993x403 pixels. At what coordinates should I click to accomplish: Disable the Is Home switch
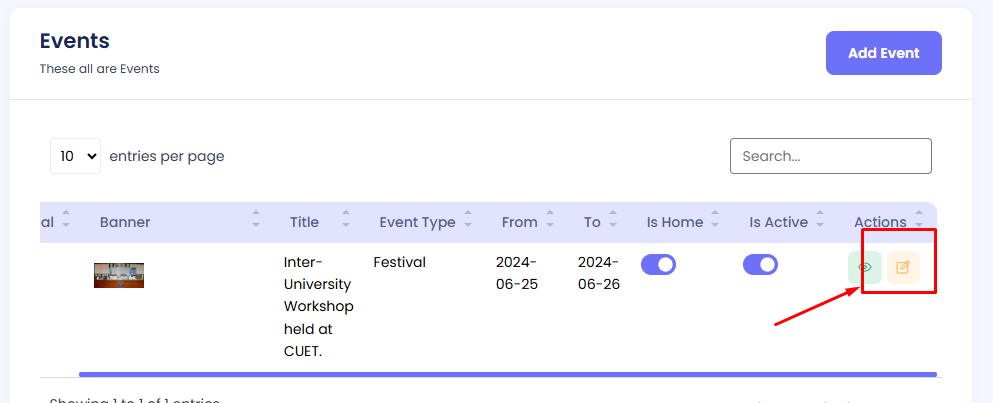coord(658,264)
